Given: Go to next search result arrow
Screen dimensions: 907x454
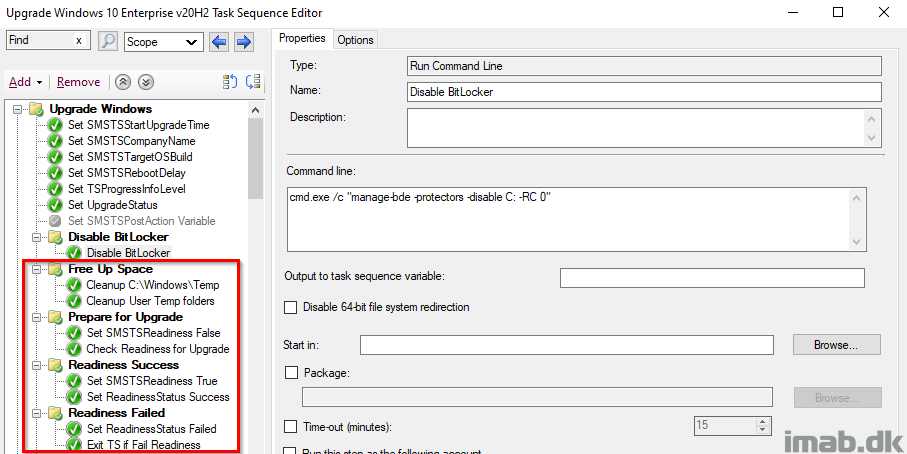Looking at the screenshot, I should coord(244,42).
